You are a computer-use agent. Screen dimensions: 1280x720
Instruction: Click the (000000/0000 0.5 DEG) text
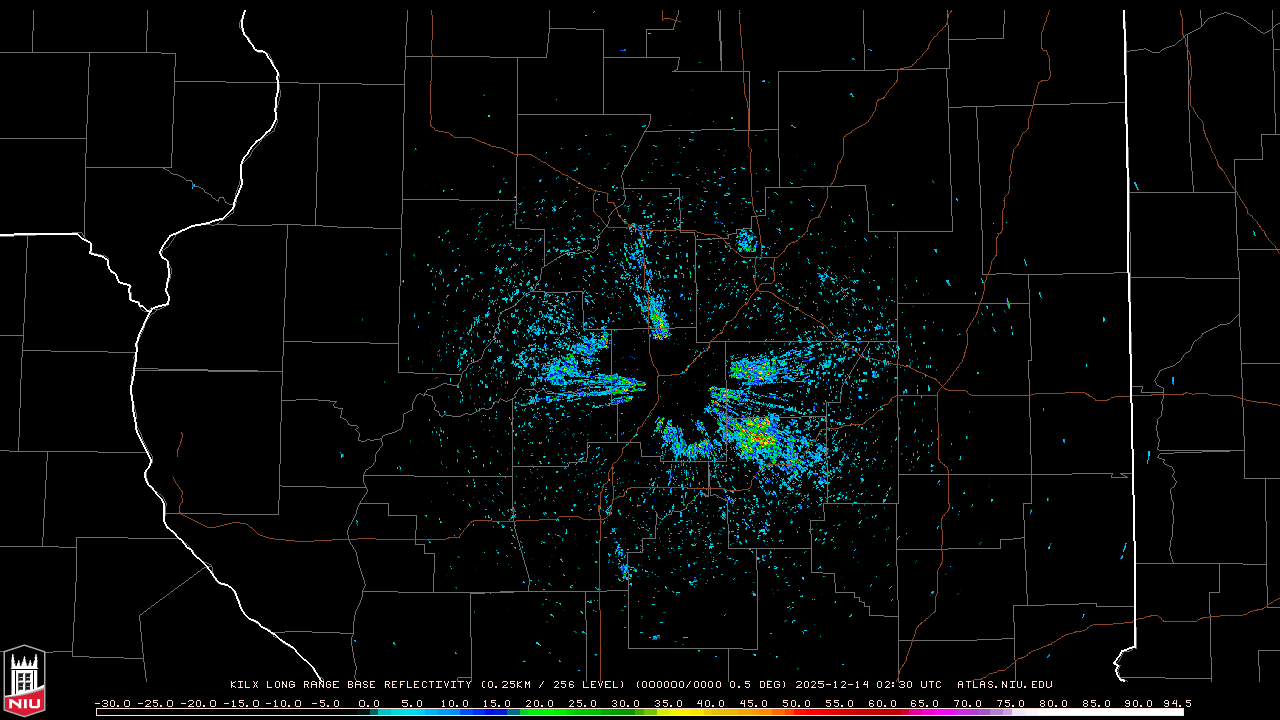tap(713, 685)
